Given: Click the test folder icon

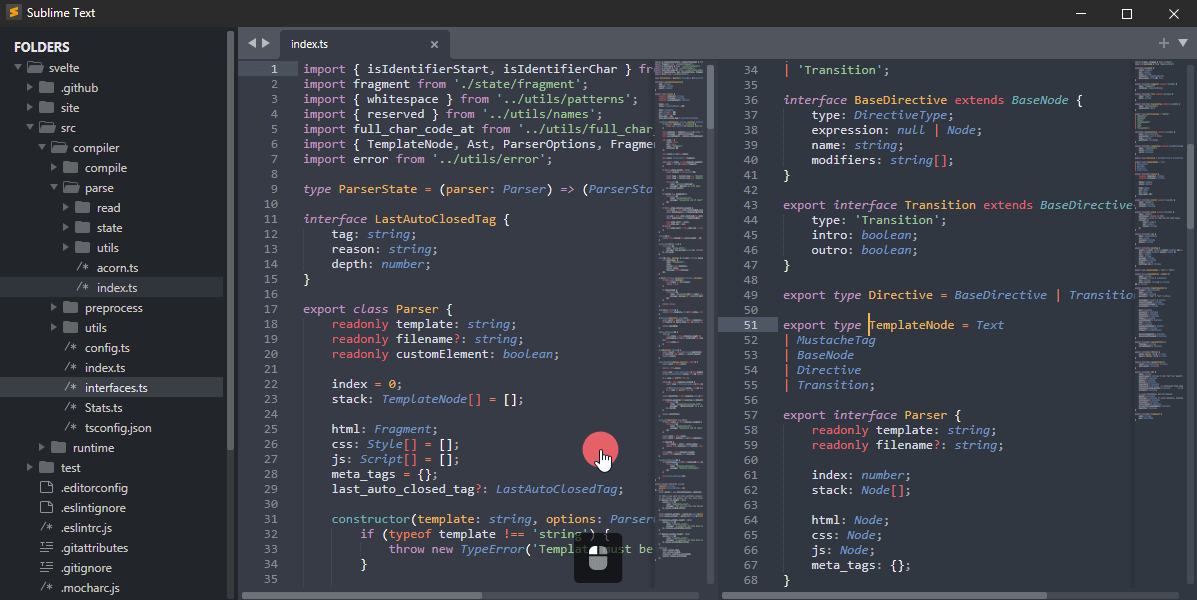Looking at the screenshot, I should (47, 467).
